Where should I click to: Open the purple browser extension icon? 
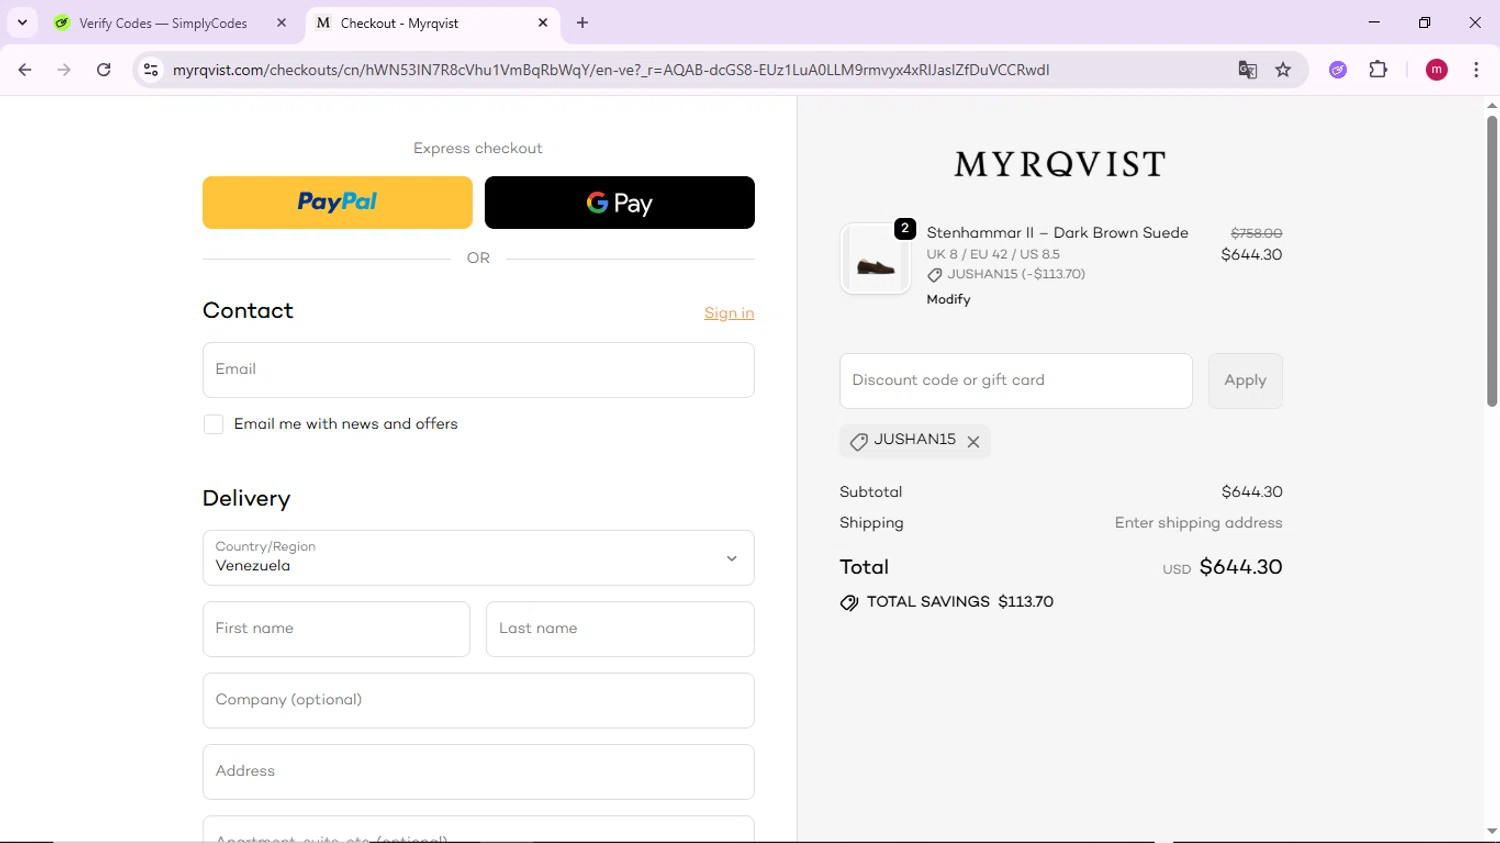1338,70
